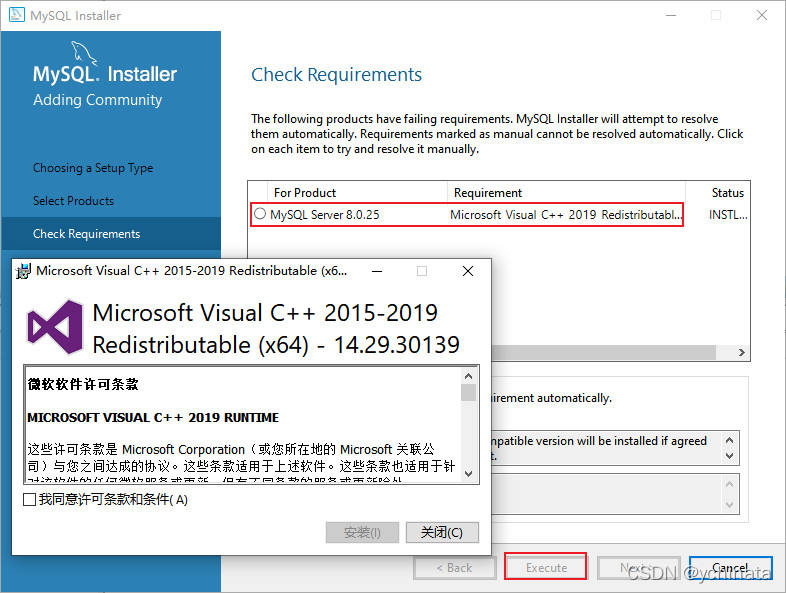Close the MySQL Installer window

click(x=761, y=16)
